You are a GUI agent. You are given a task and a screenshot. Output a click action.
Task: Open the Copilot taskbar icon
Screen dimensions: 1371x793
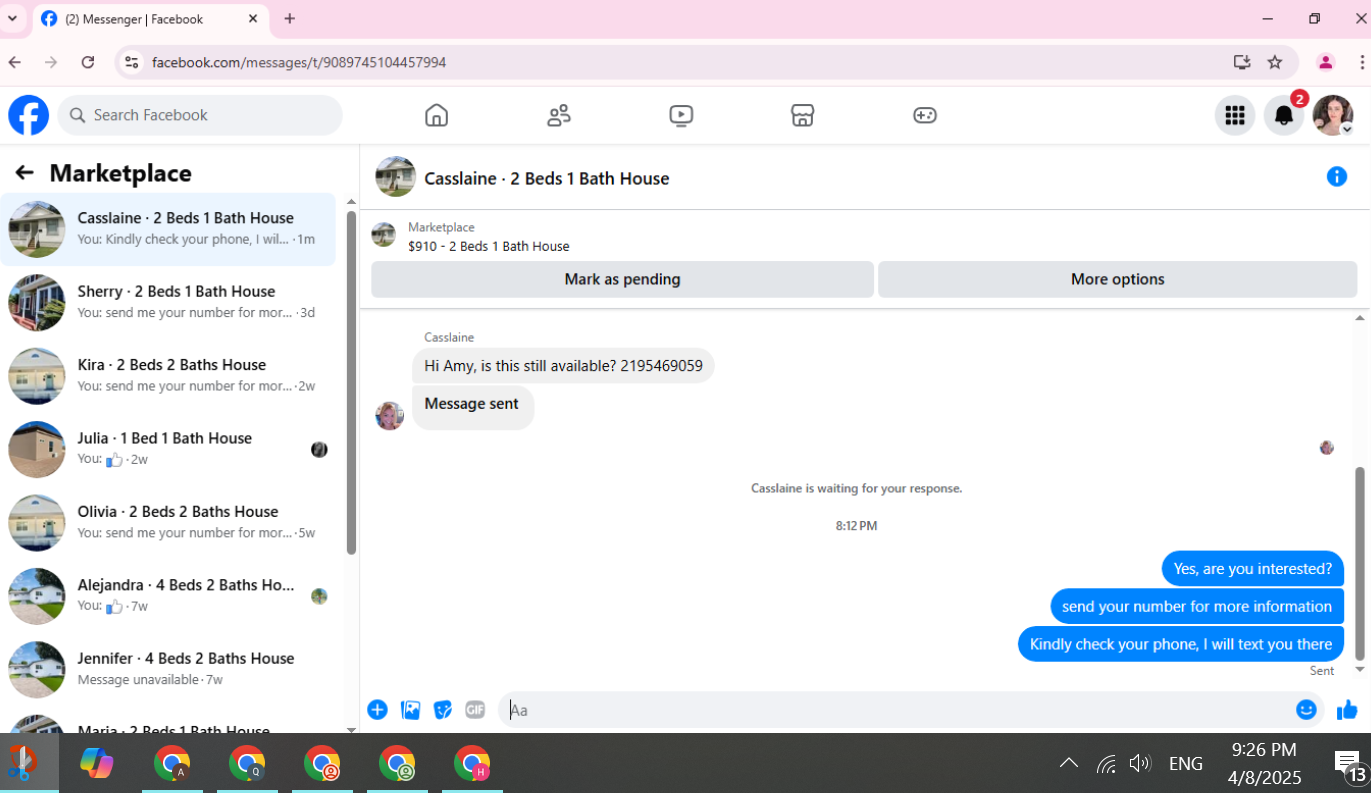click(97, 764)
